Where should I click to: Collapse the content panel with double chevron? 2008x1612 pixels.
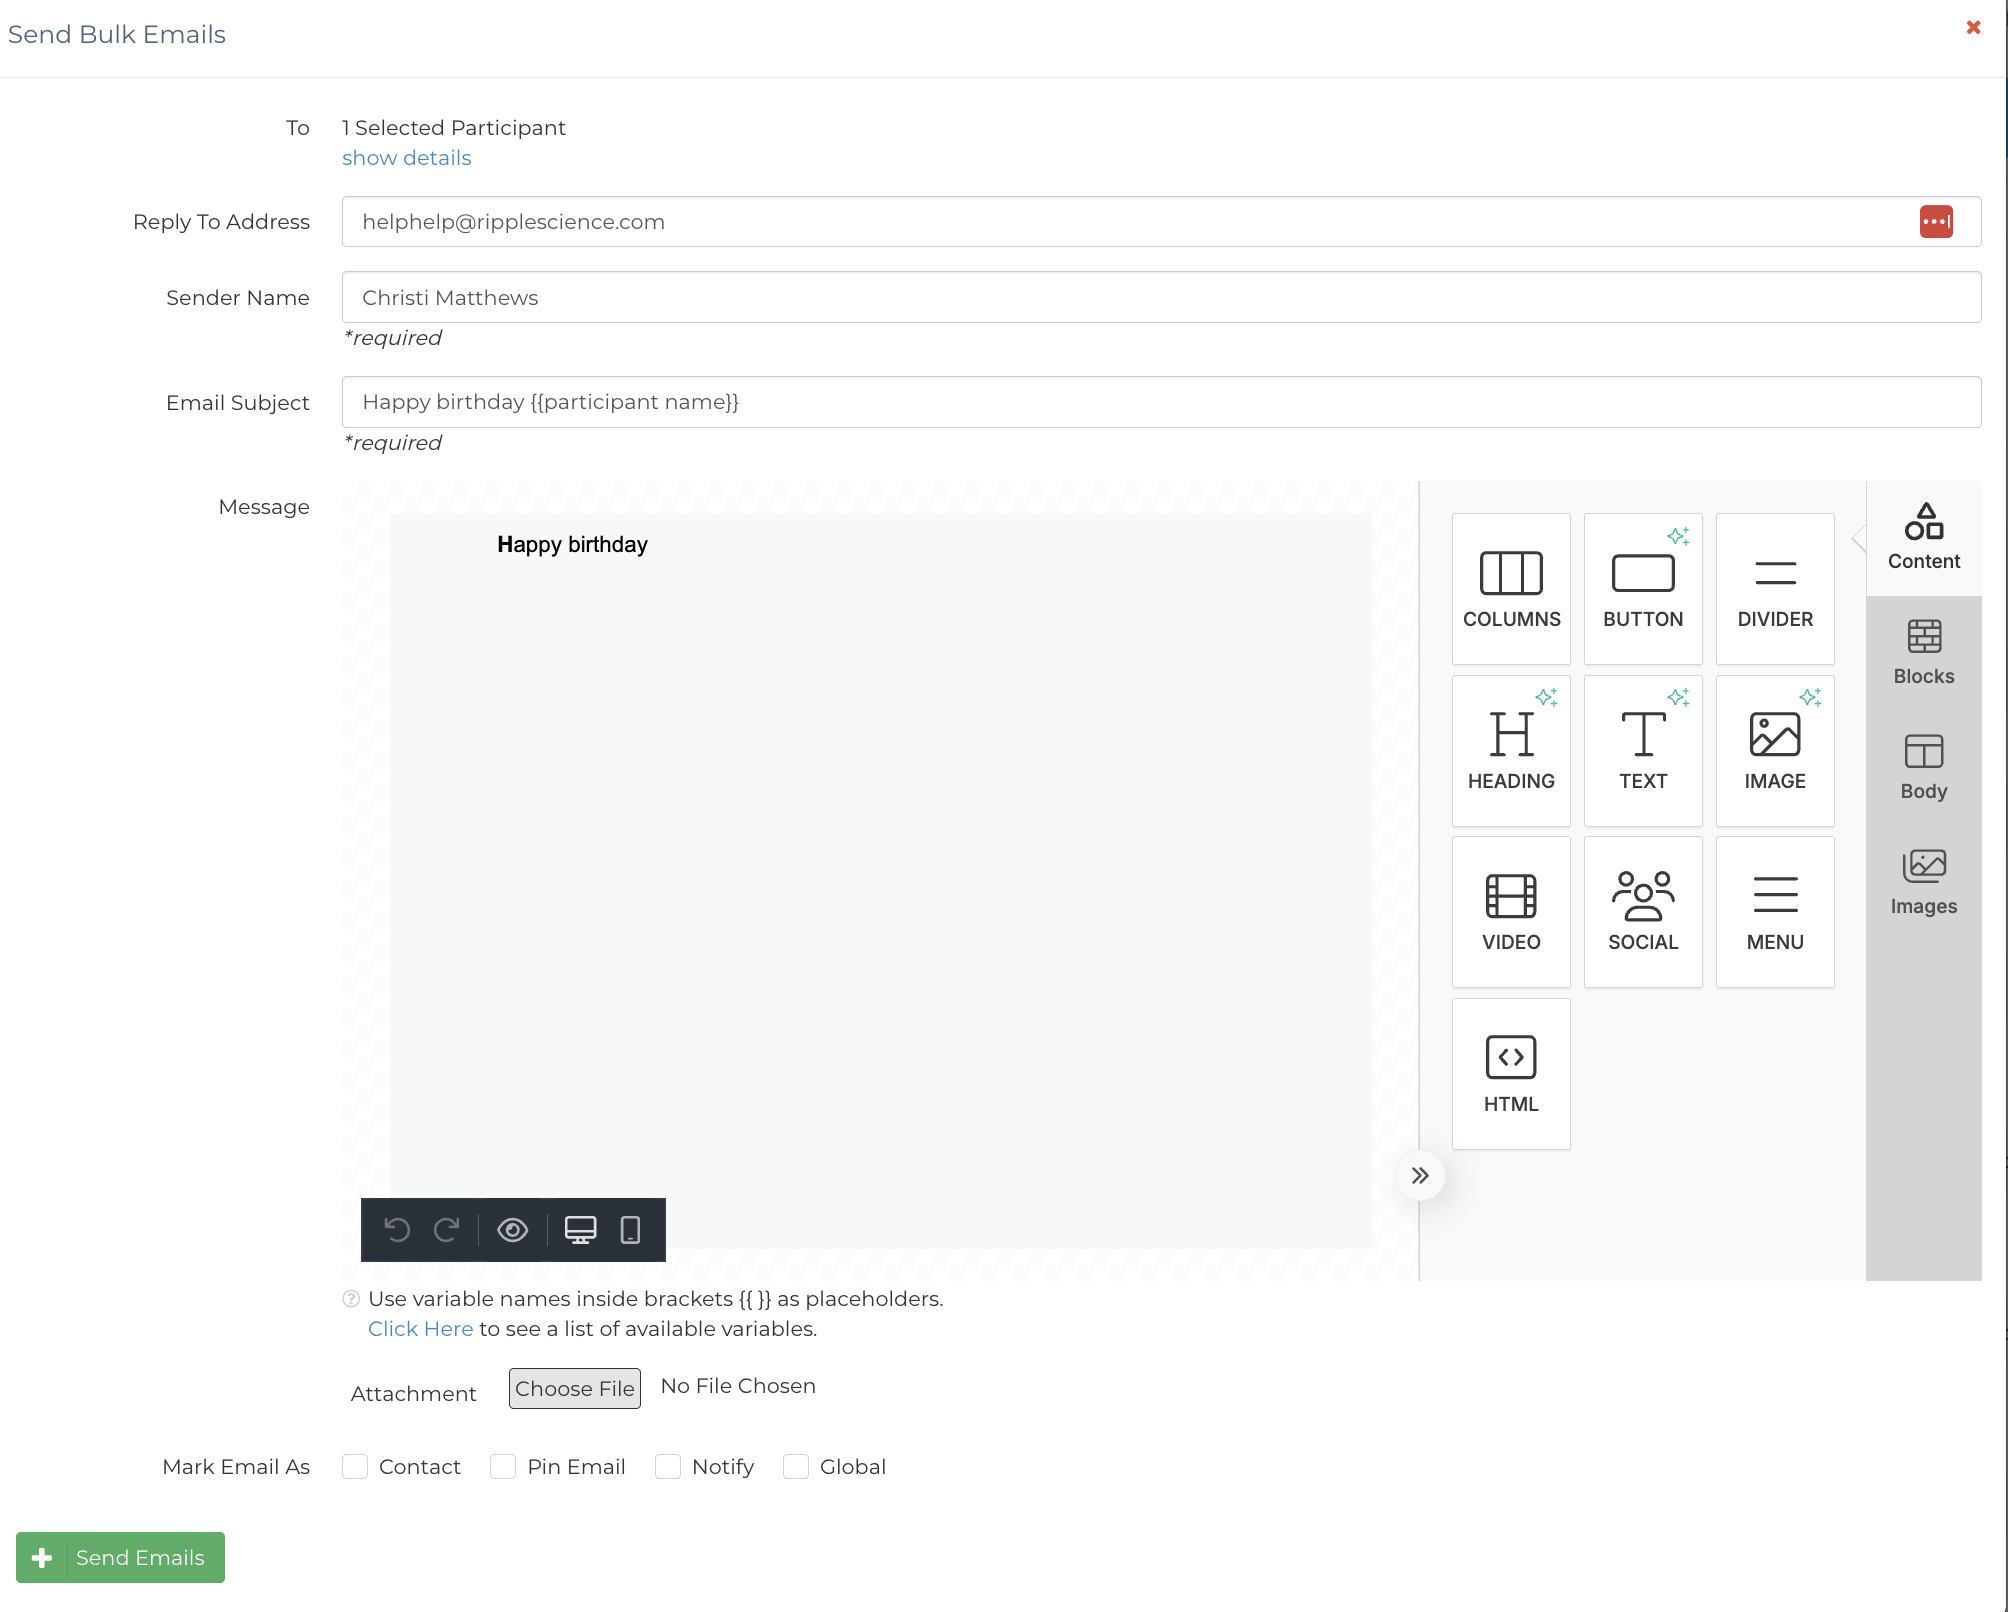pos(1420,1176)
